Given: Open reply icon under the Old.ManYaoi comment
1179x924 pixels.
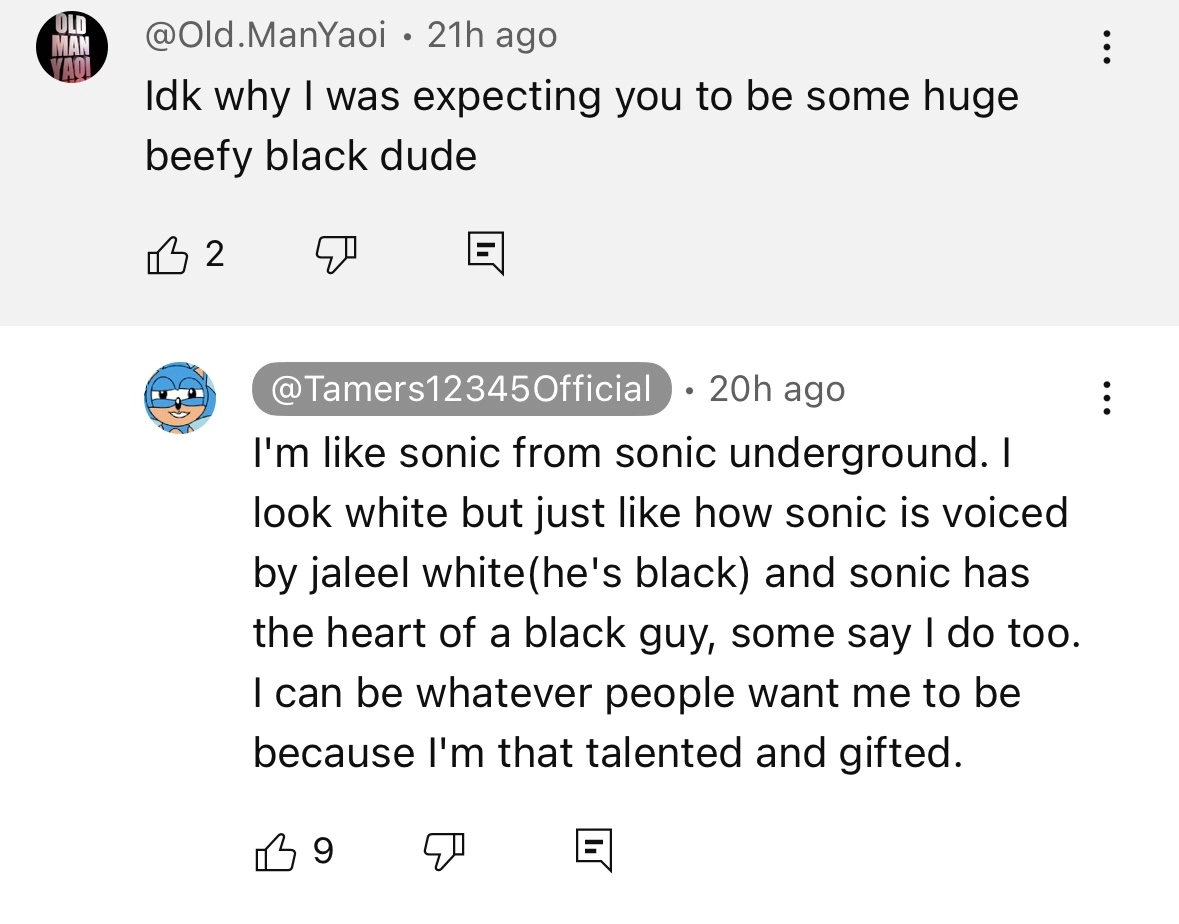Looking at the screenshot, I should [x=486, y=253].
